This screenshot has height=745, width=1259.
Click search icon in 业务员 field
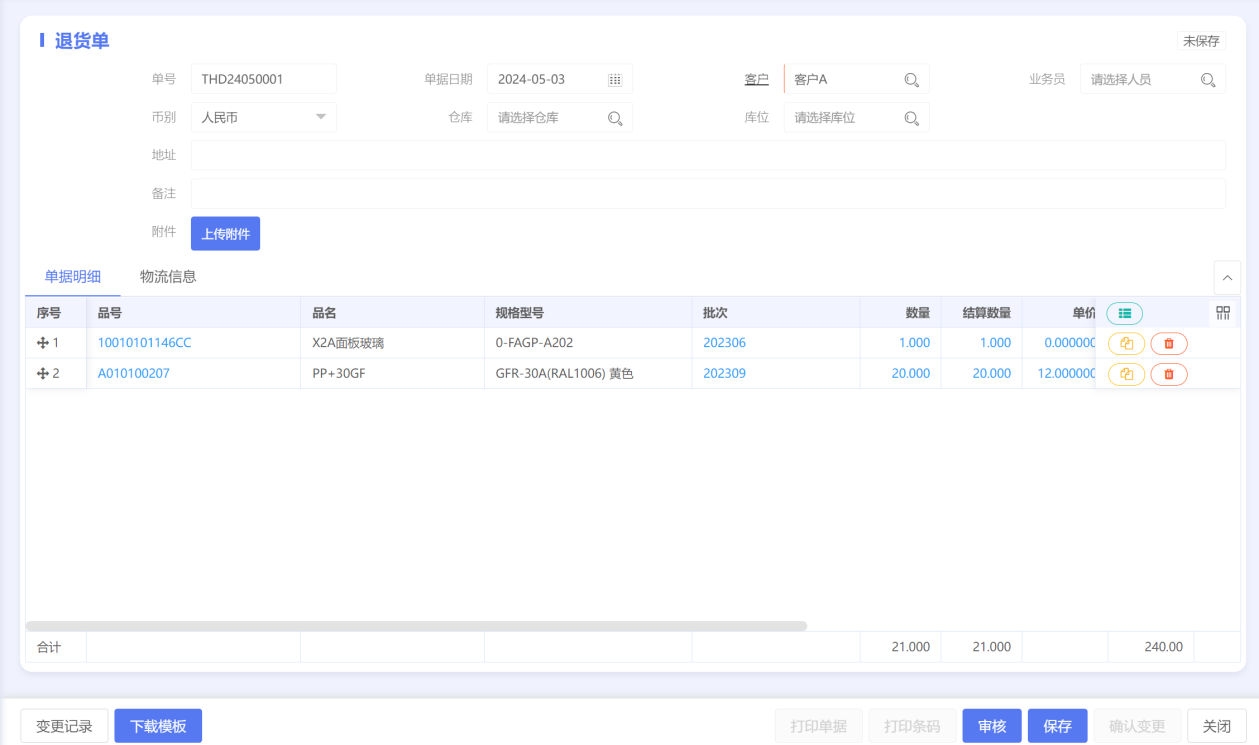[1208, 80]
